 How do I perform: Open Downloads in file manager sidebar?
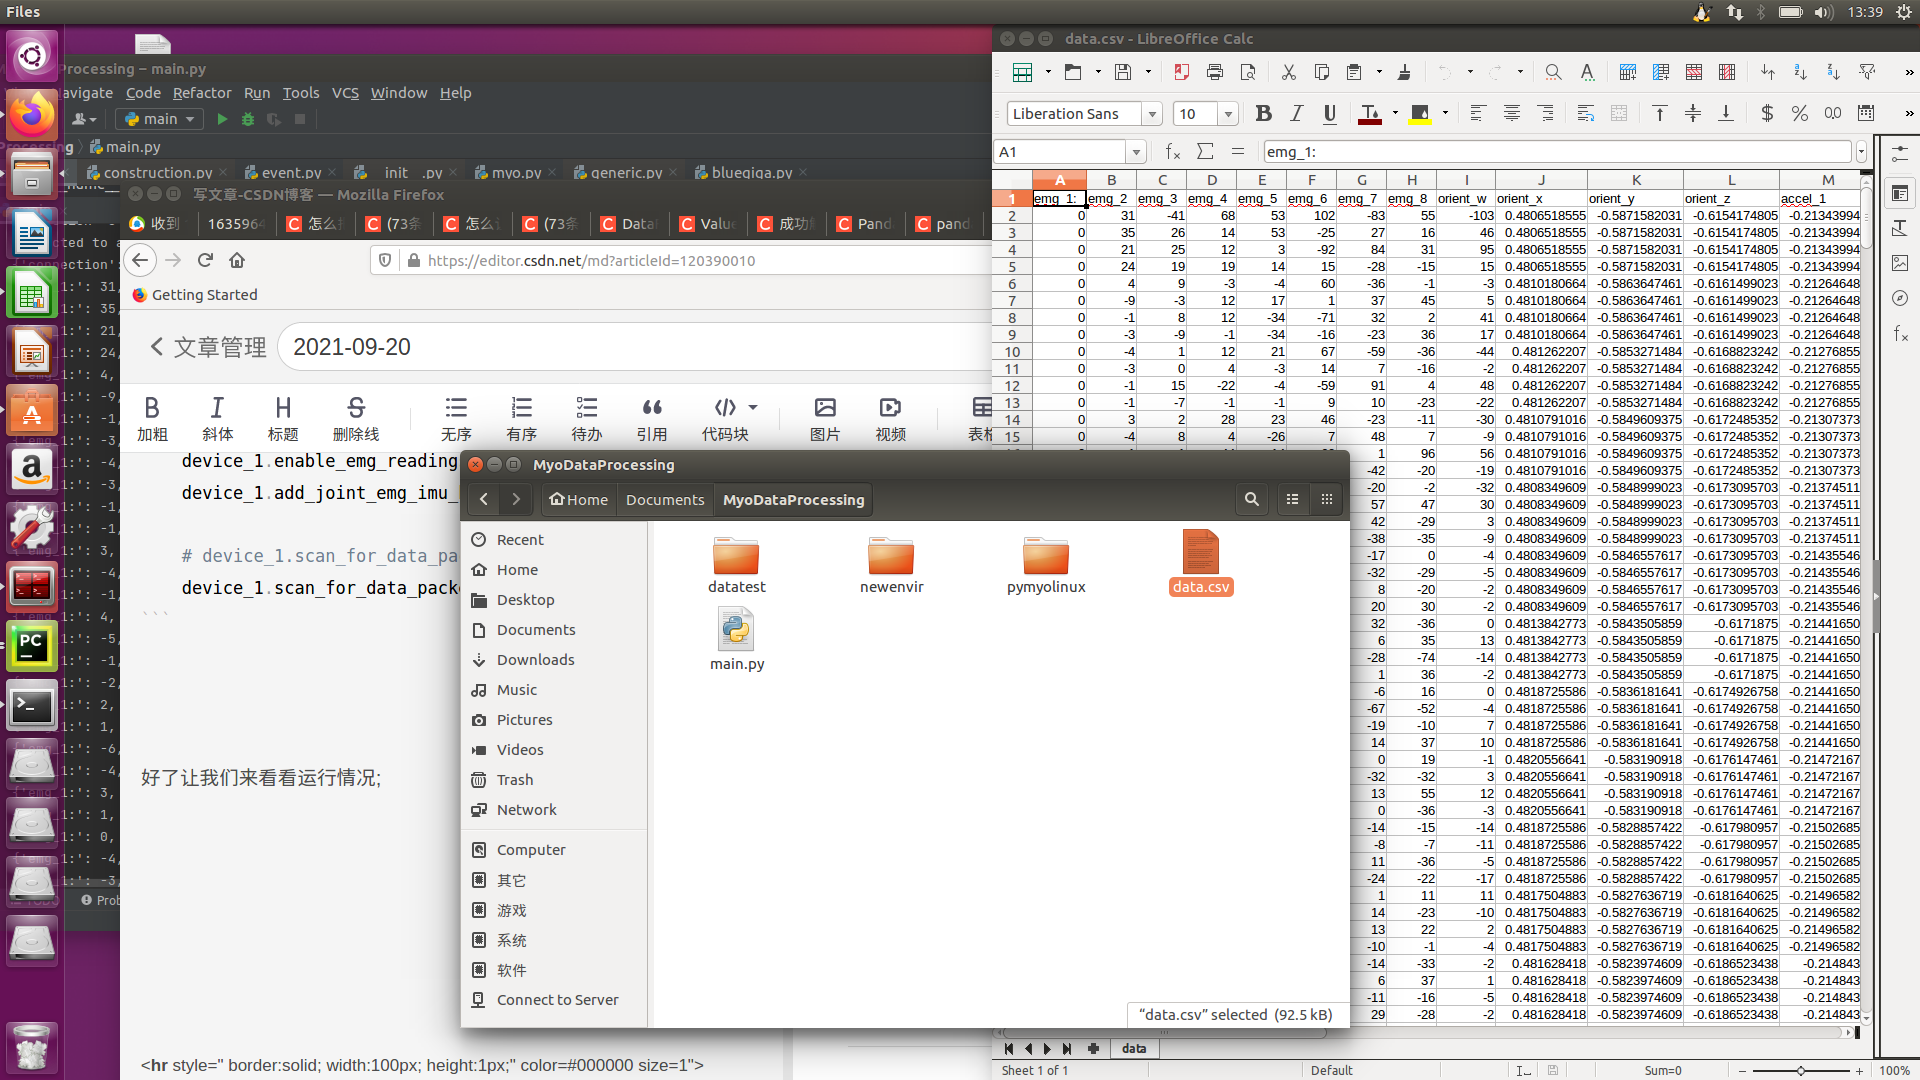(x=535, y=660)
